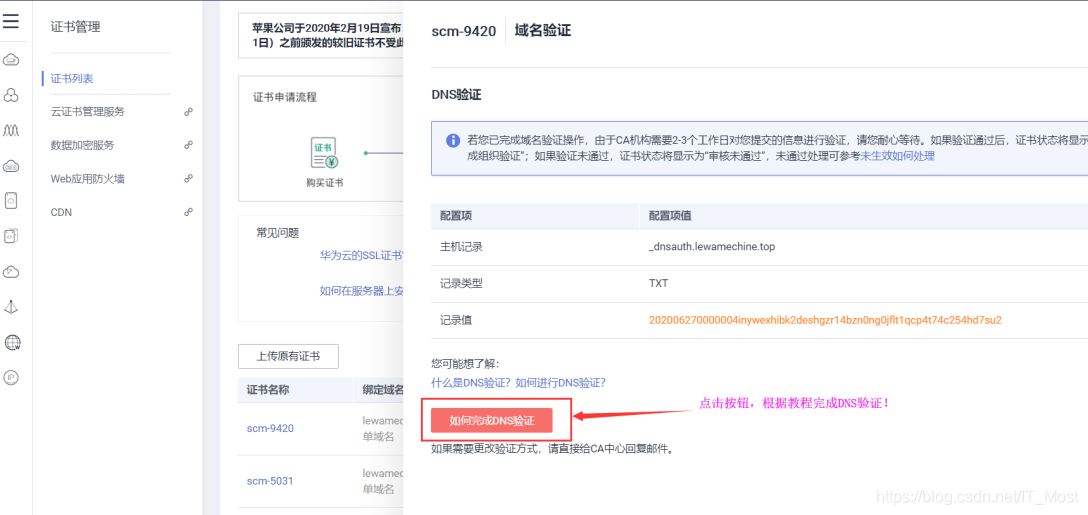Click the 配置项 column header
The image size is (1088, 515).
[x=456, y=216]
